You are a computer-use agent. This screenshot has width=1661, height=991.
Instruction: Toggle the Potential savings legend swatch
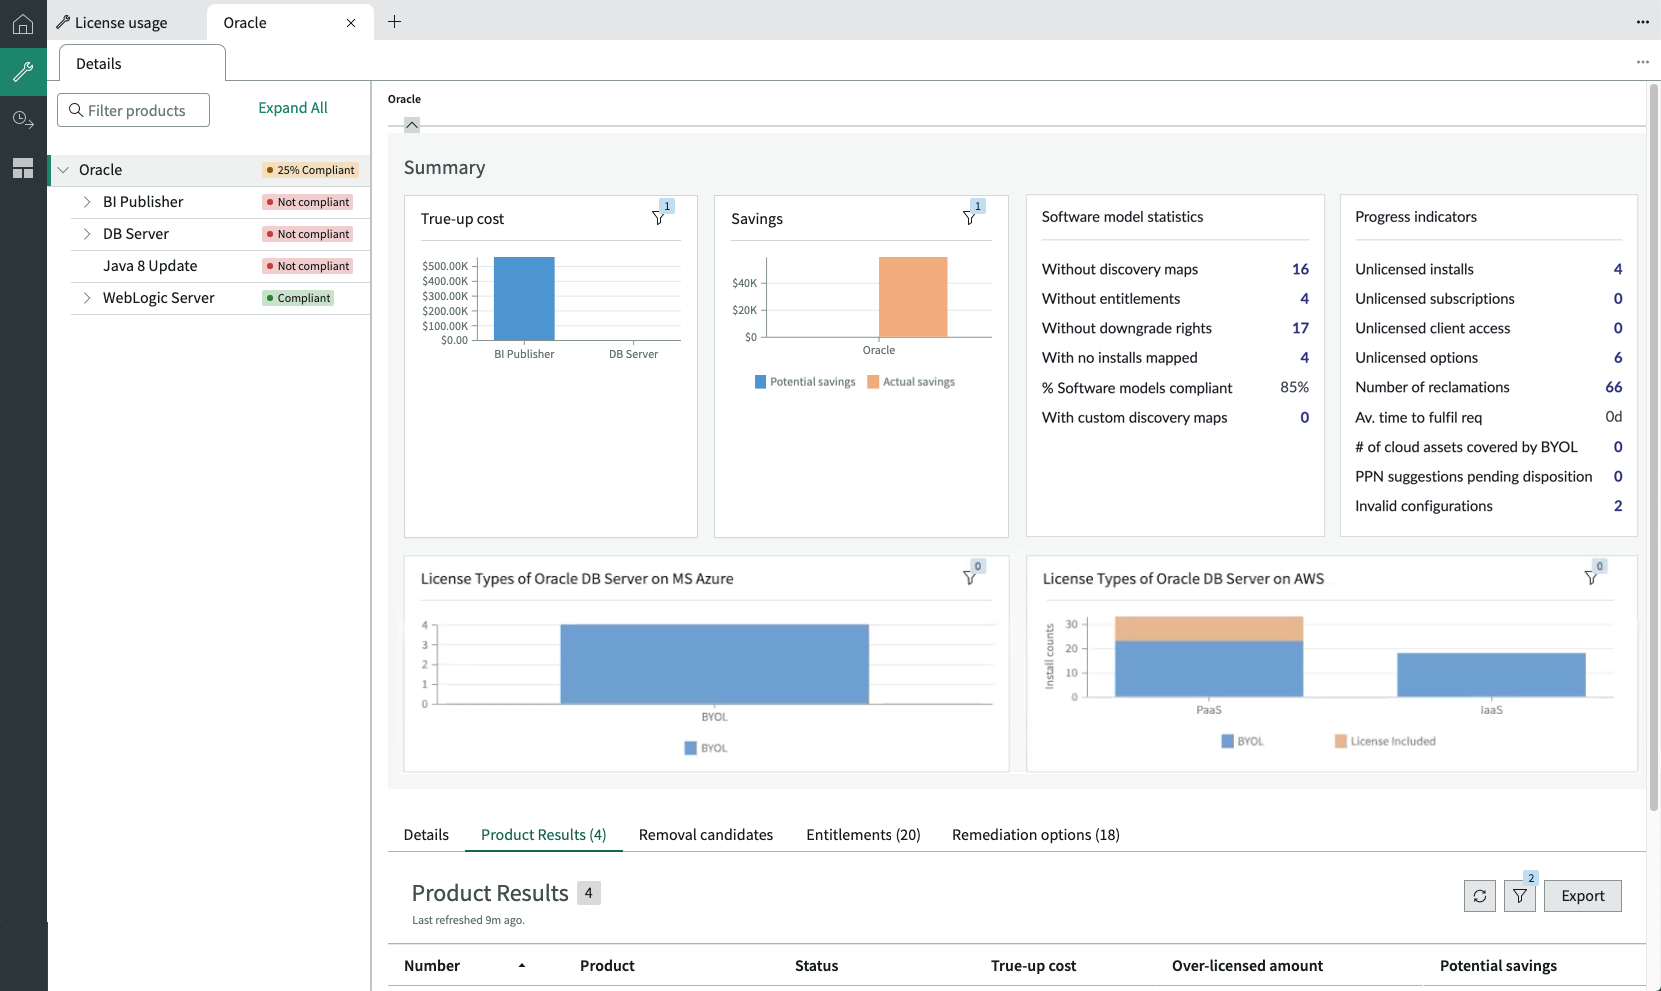pyautogui.click(x=760, y=382)
